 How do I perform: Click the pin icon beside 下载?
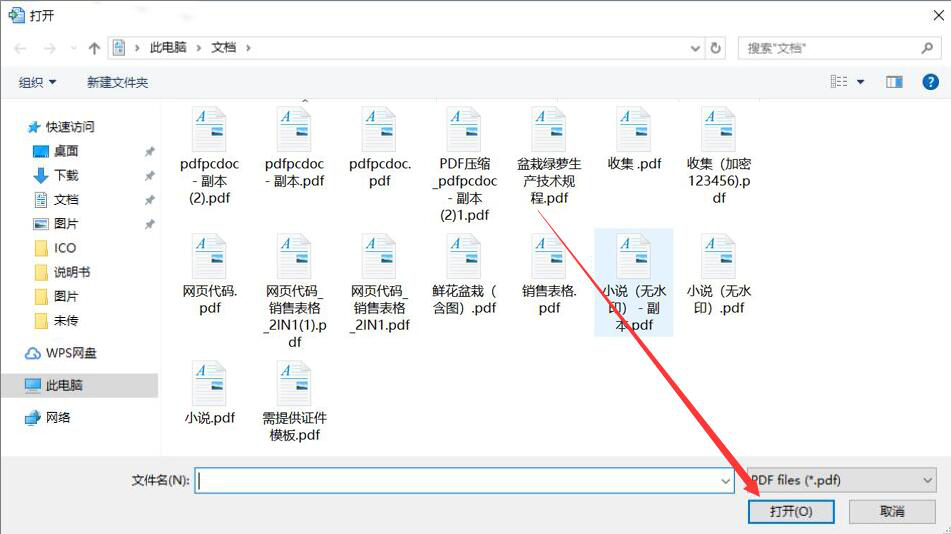click(149, 176)
